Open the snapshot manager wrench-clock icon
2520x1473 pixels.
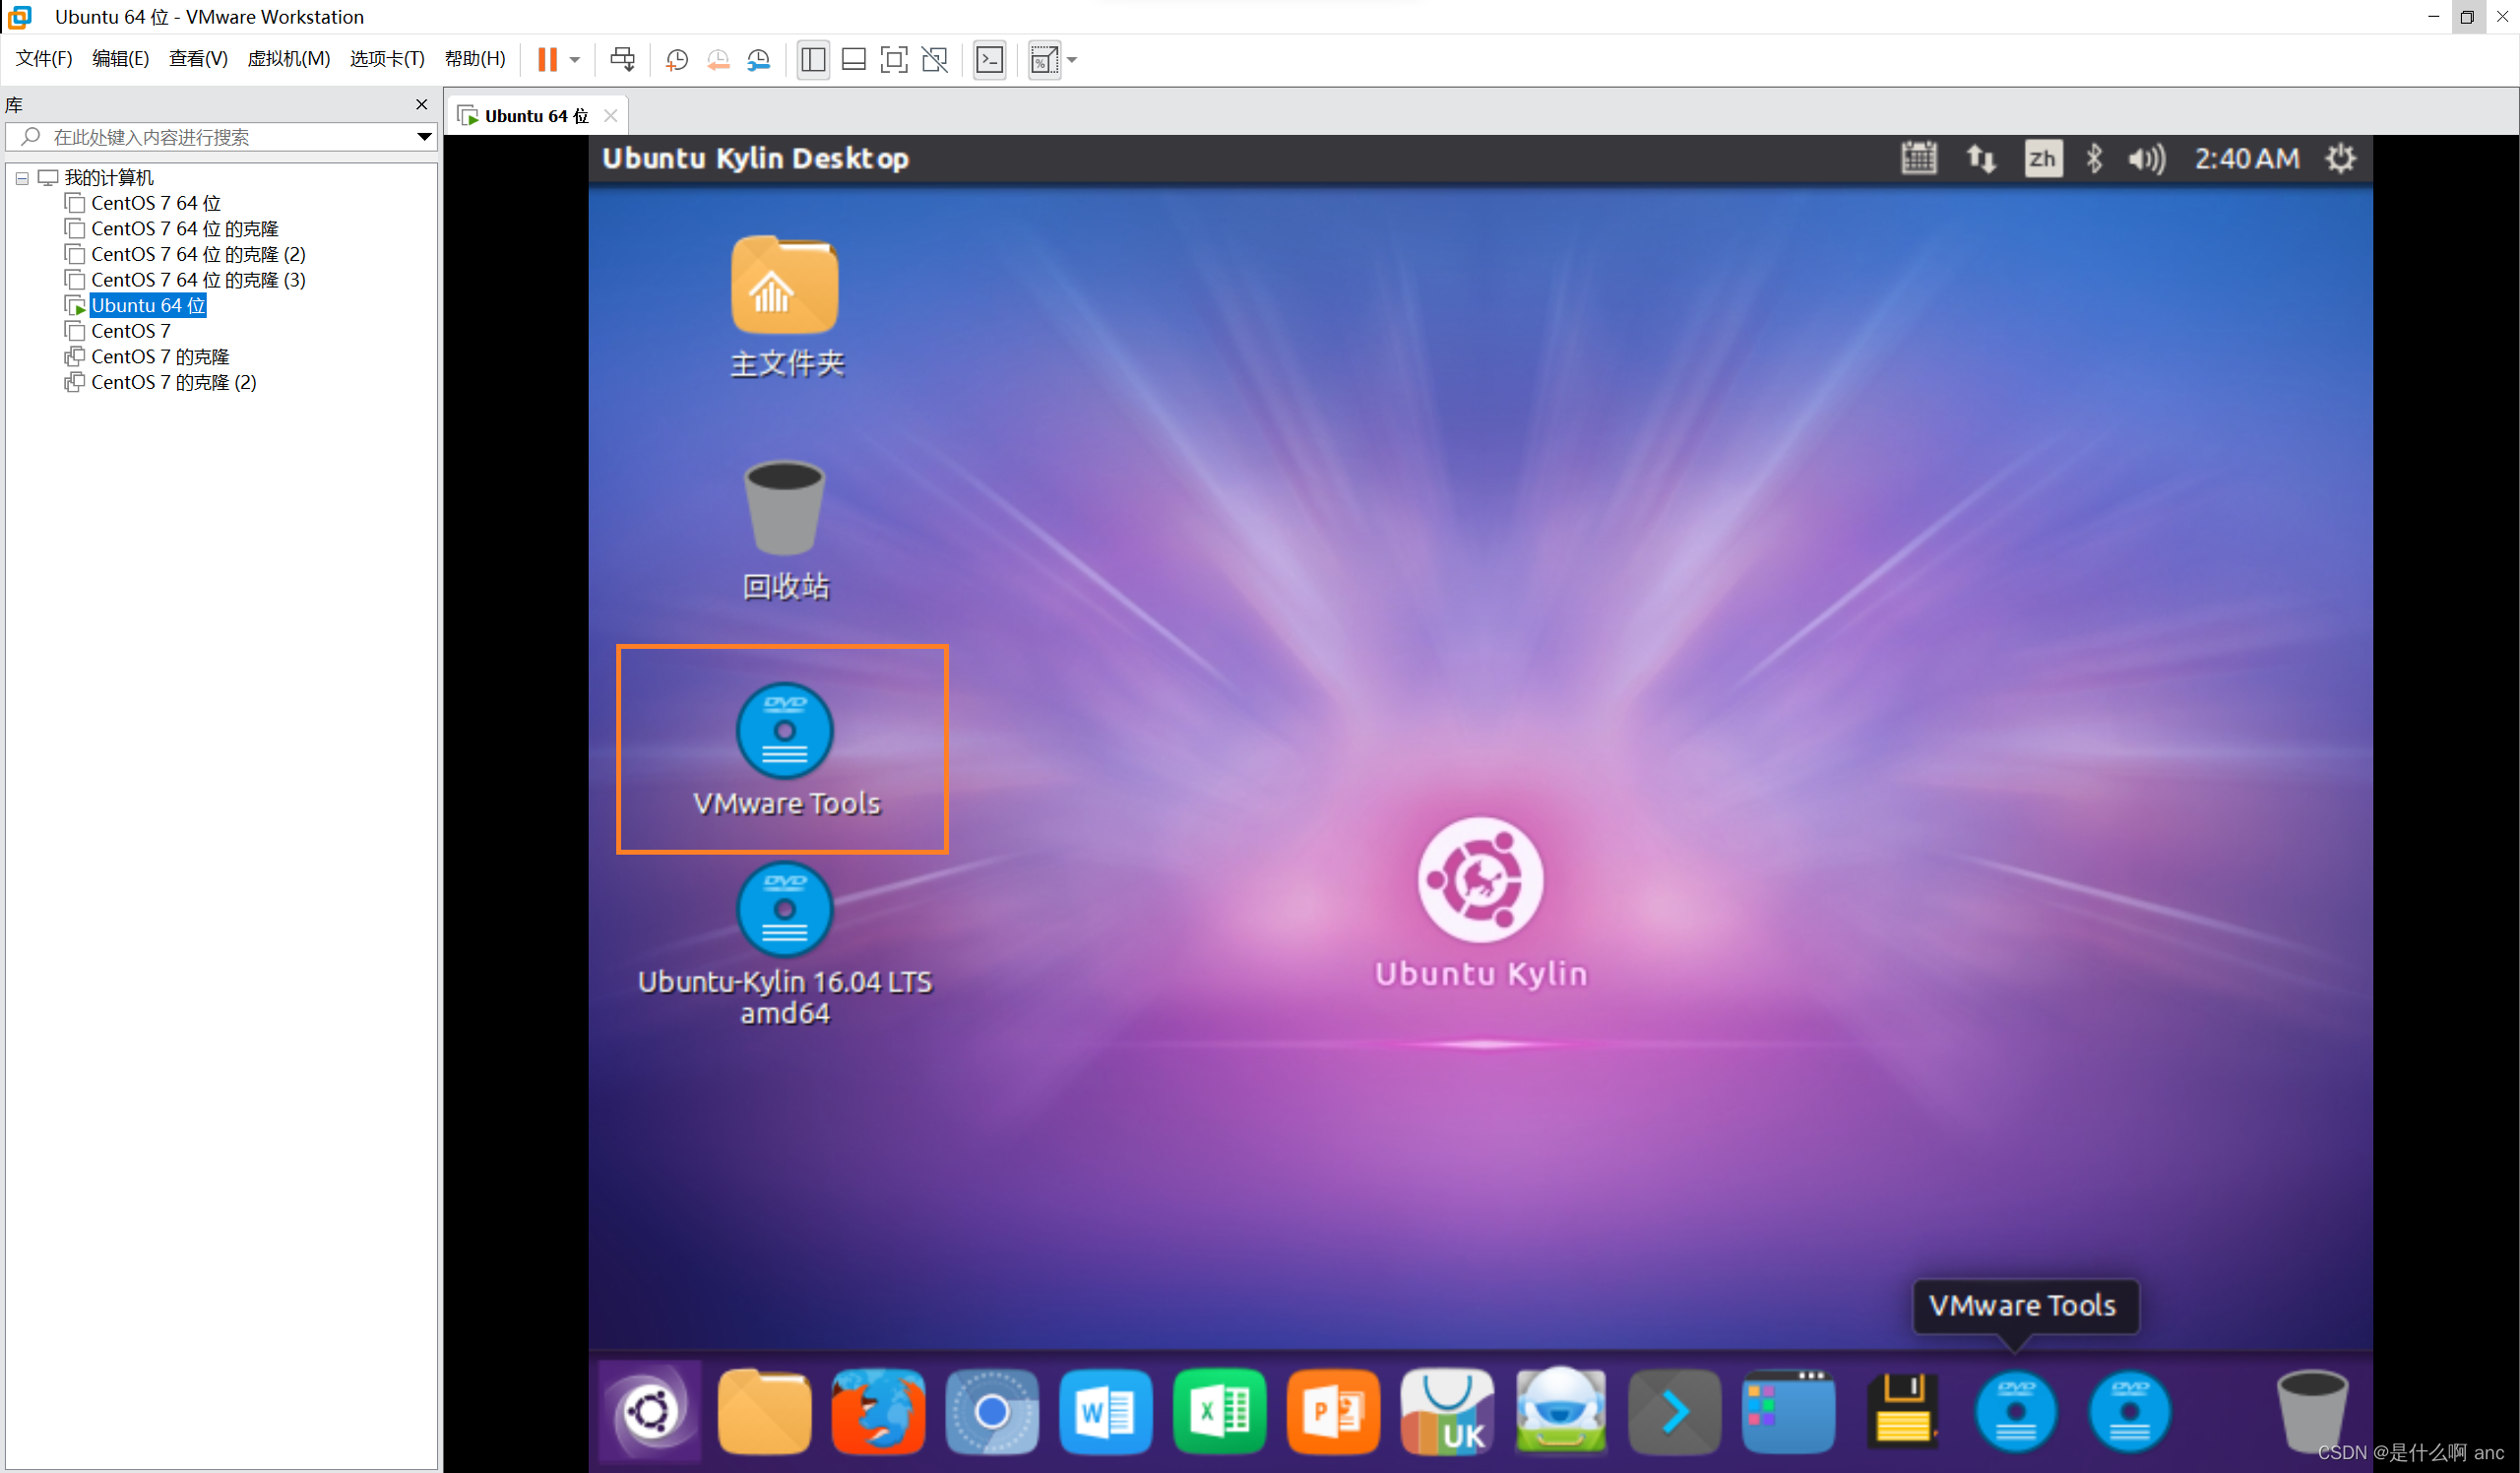pyautogui.click(x=759, y=59)
